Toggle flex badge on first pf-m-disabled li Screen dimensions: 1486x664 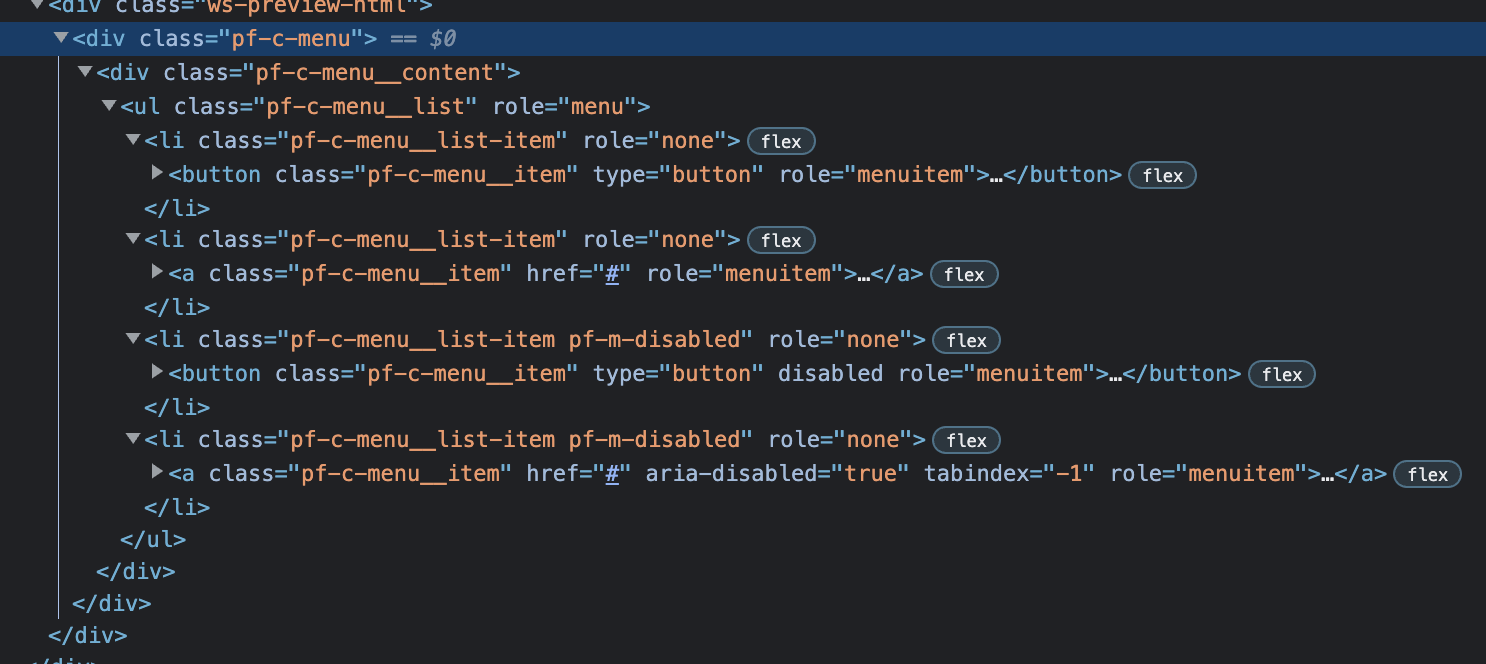coord(966,340)
